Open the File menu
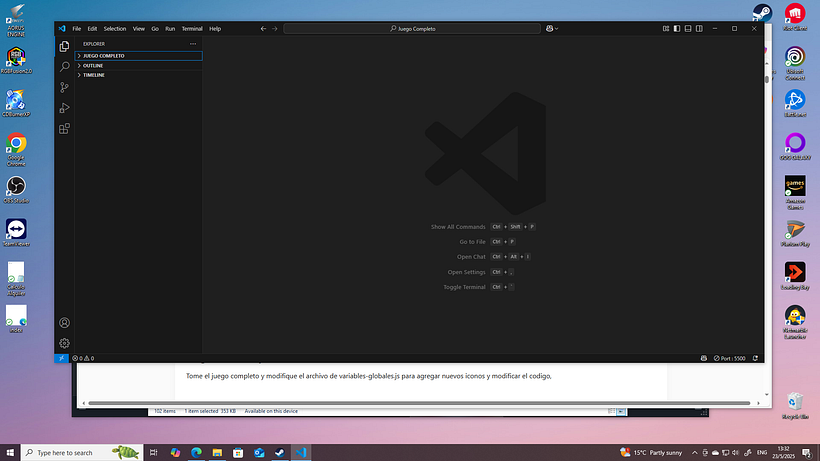 tap(77, 29)
